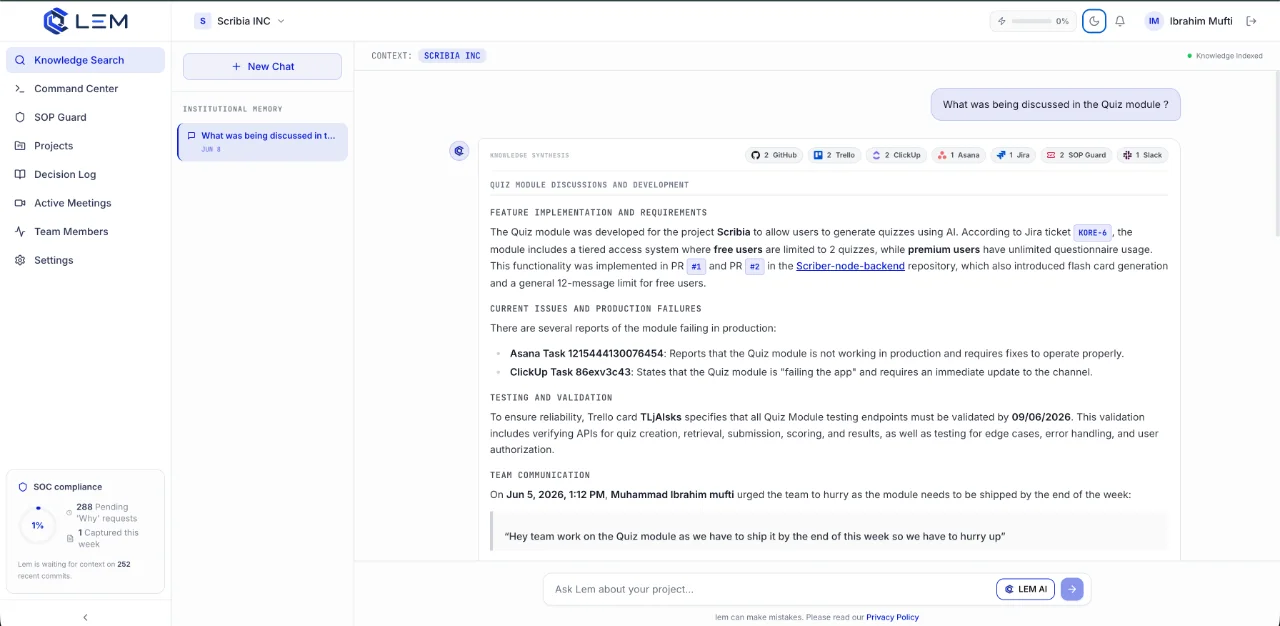
Task: Click the Slack source badge
Action: tap(1143, 155)
